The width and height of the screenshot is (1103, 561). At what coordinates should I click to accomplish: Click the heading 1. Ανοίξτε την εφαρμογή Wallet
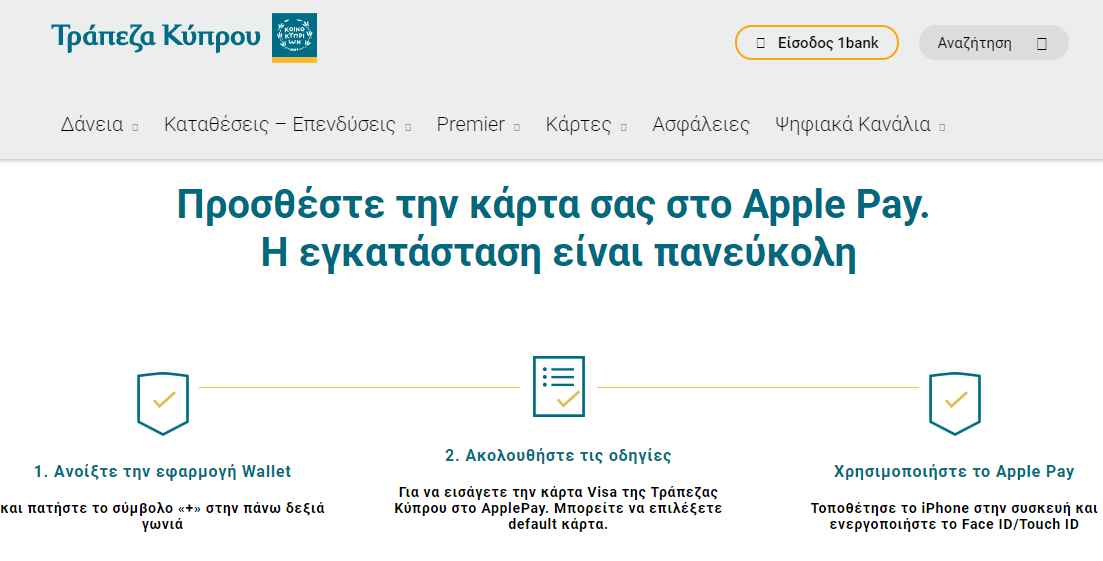pyautogui.click(x=162, y=471)
